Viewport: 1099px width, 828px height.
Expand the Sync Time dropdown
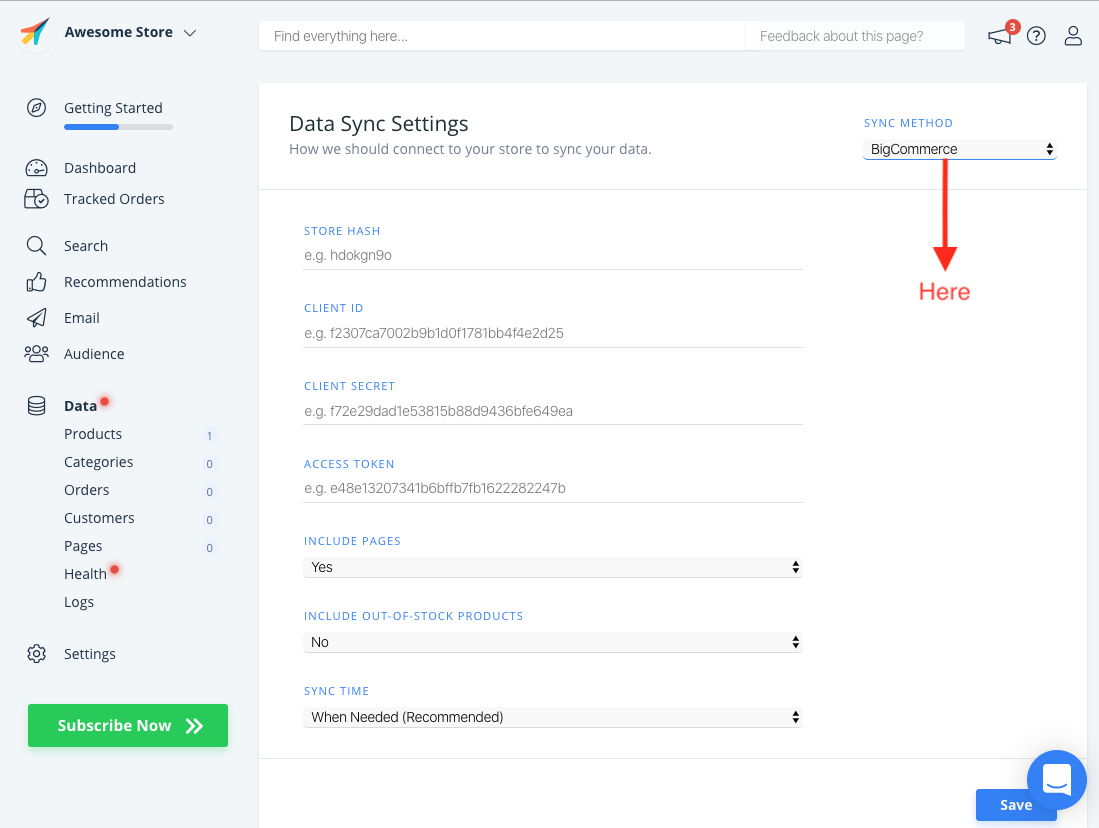coord(552,717)
